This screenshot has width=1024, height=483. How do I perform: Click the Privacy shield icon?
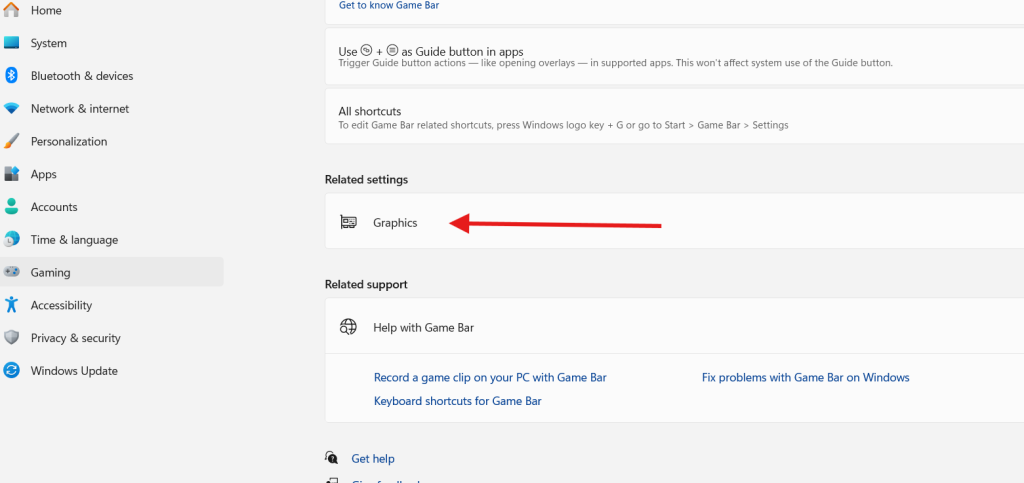pos(12,338)
